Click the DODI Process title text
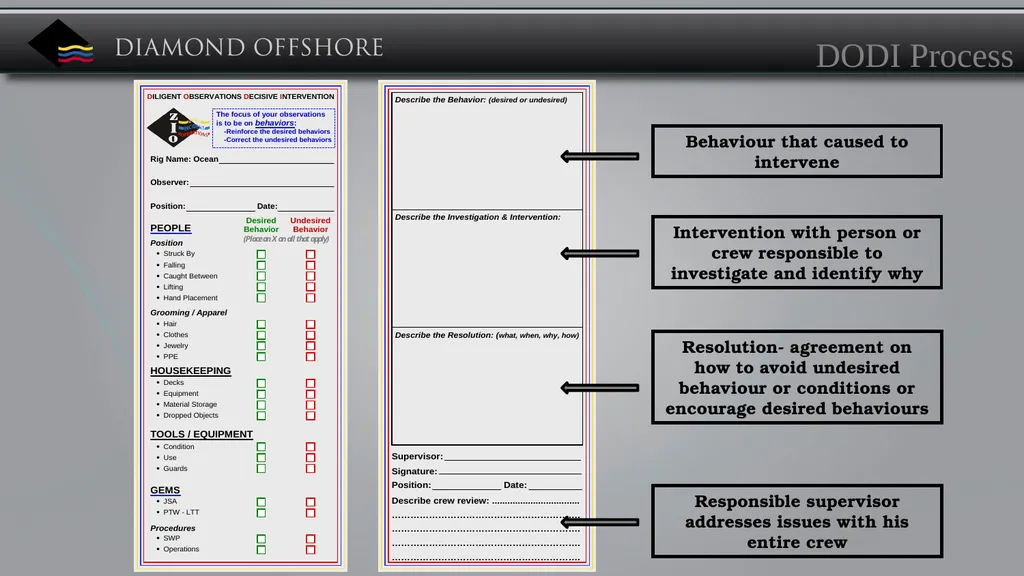The image size is (1024, 576). tap(914, 56)
